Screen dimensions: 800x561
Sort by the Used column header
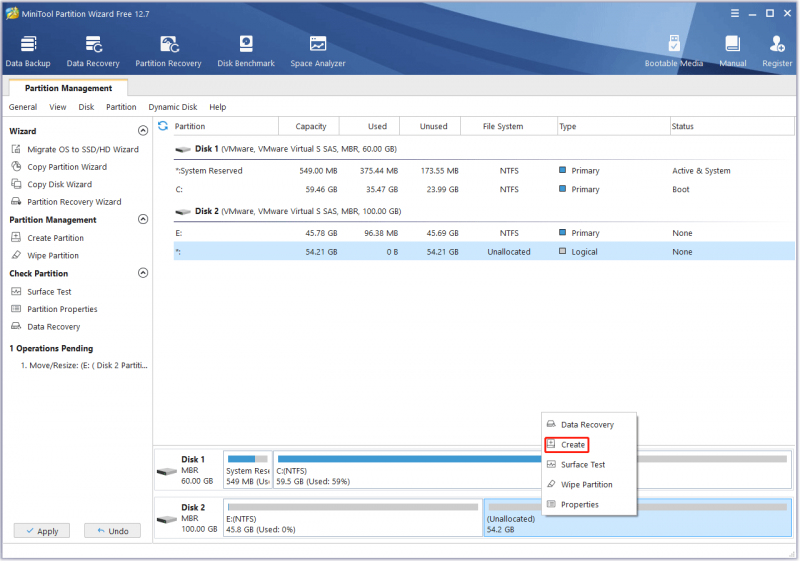coord(370,126)
